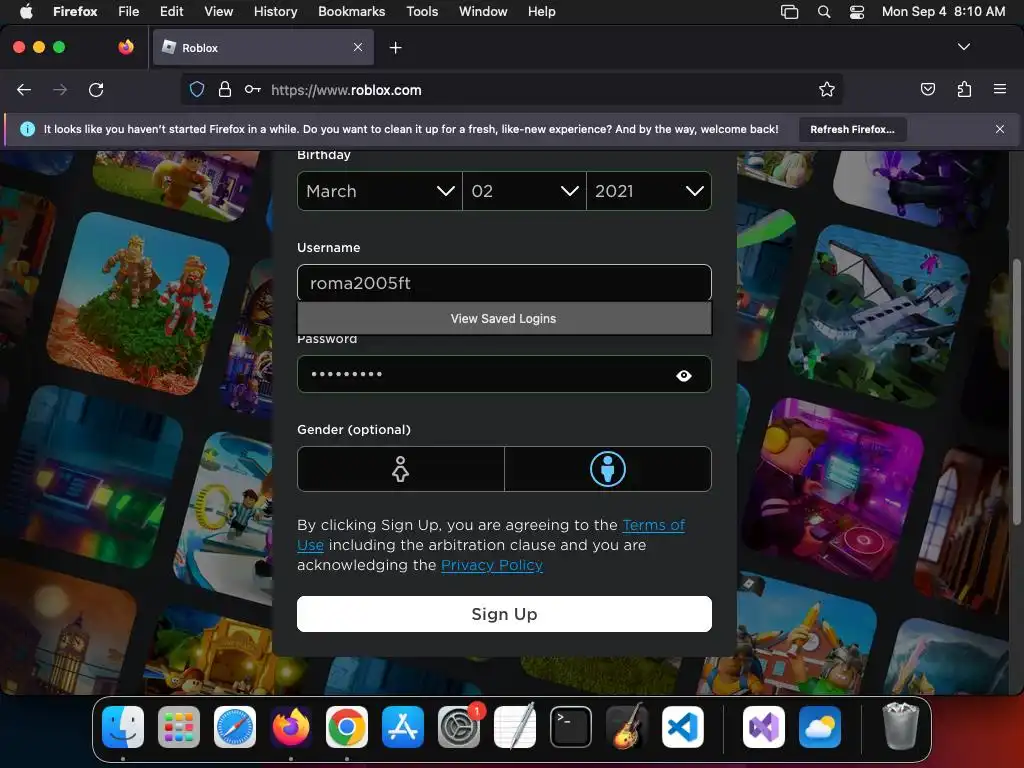The height and width of the screenshot is (768, 1024).
Task: Launch Safari from the dock
Action: coord(235,727)
